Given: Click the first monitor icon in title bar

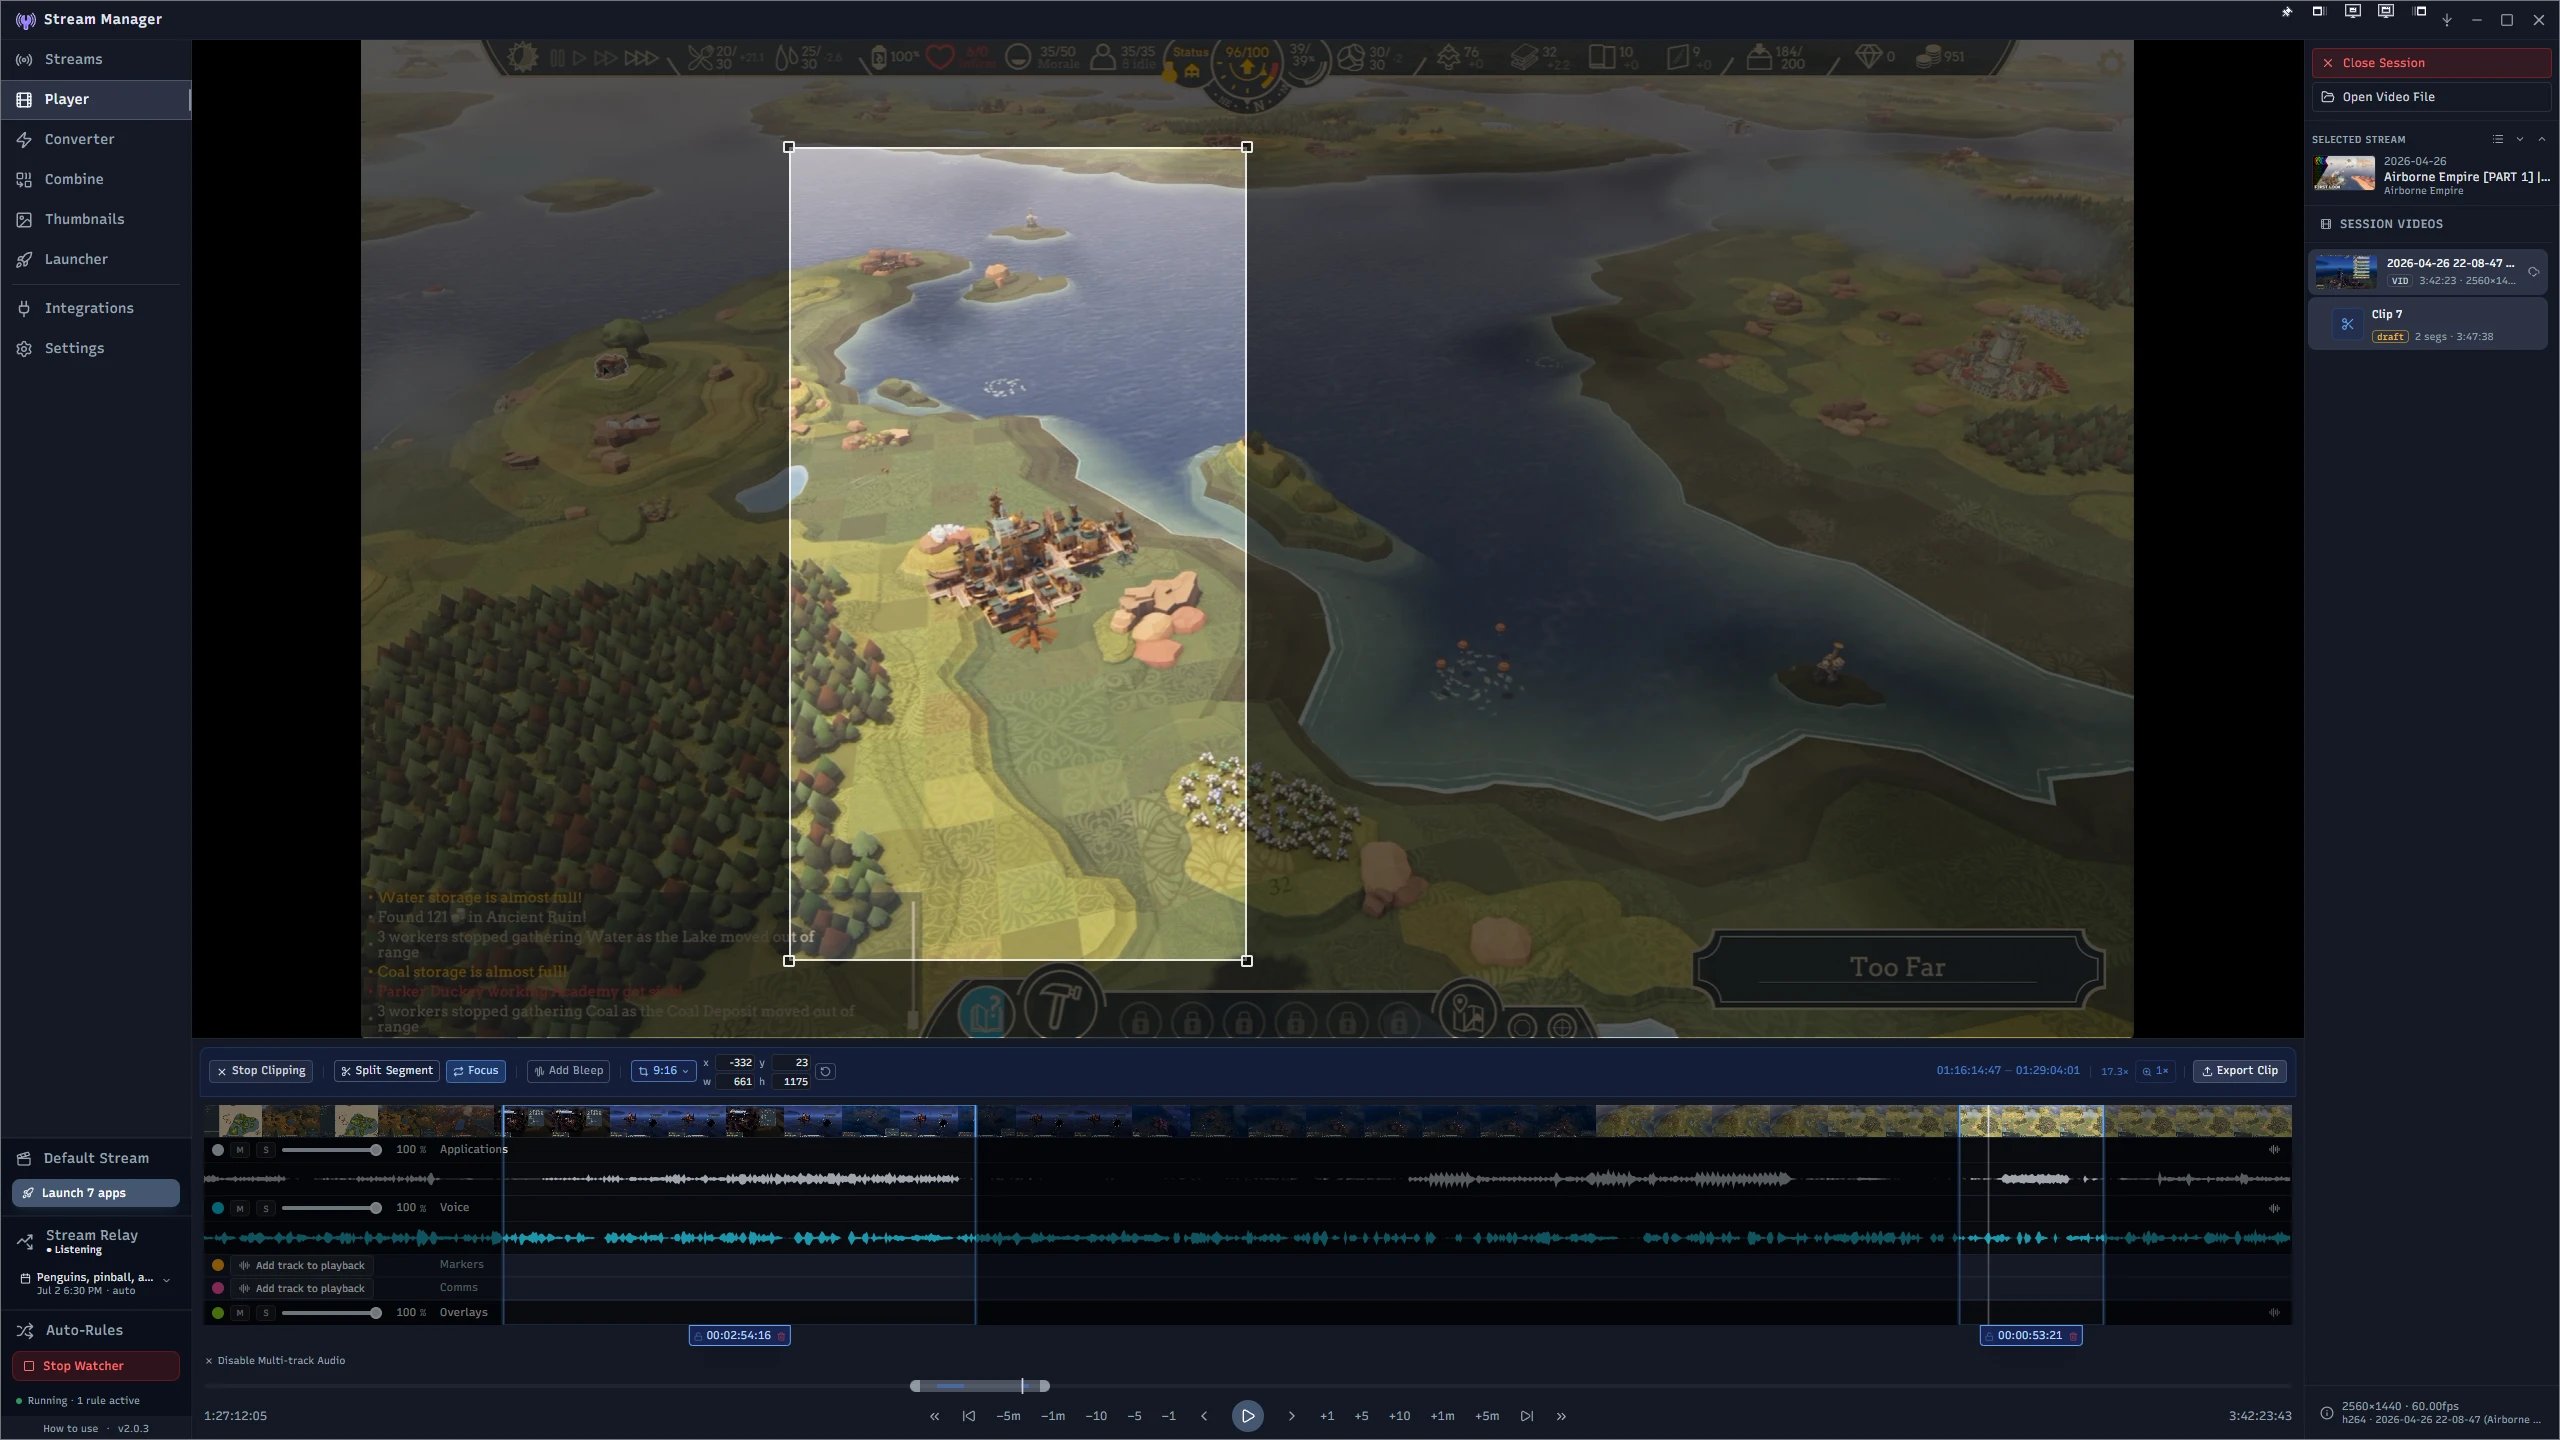Looking at the screenshot, I should pyautogui.click(x=2353, y=12).
